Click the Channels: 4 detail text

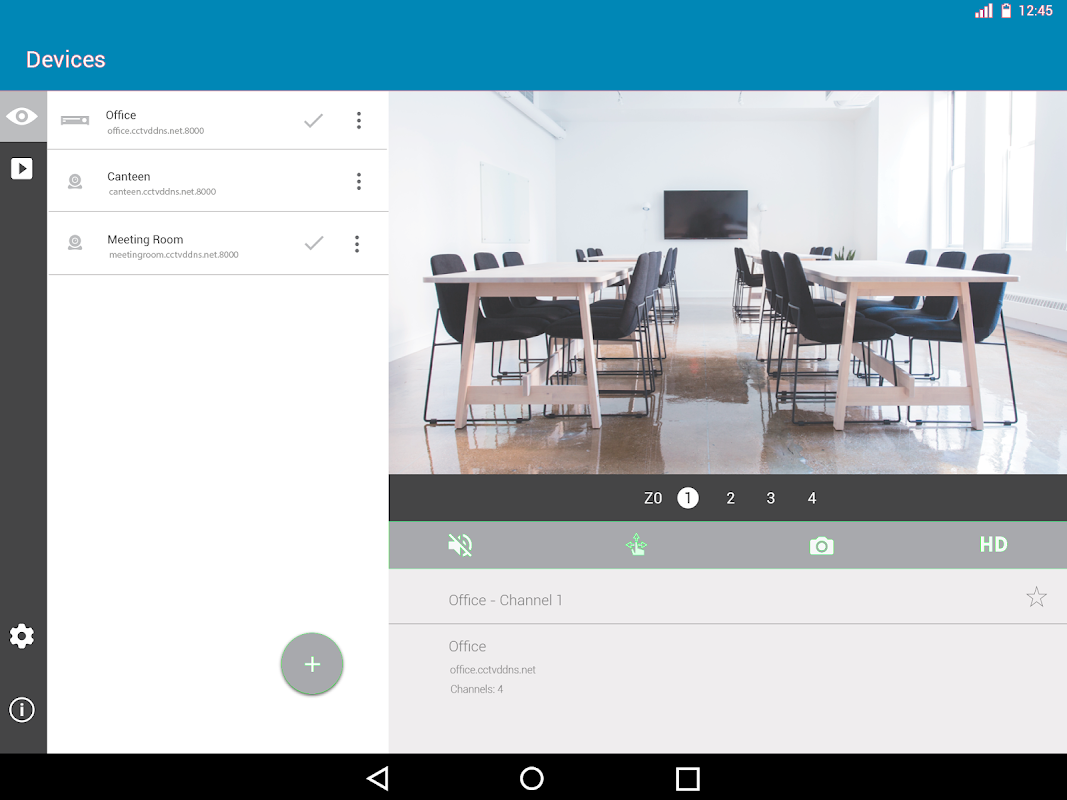(476, 689)
